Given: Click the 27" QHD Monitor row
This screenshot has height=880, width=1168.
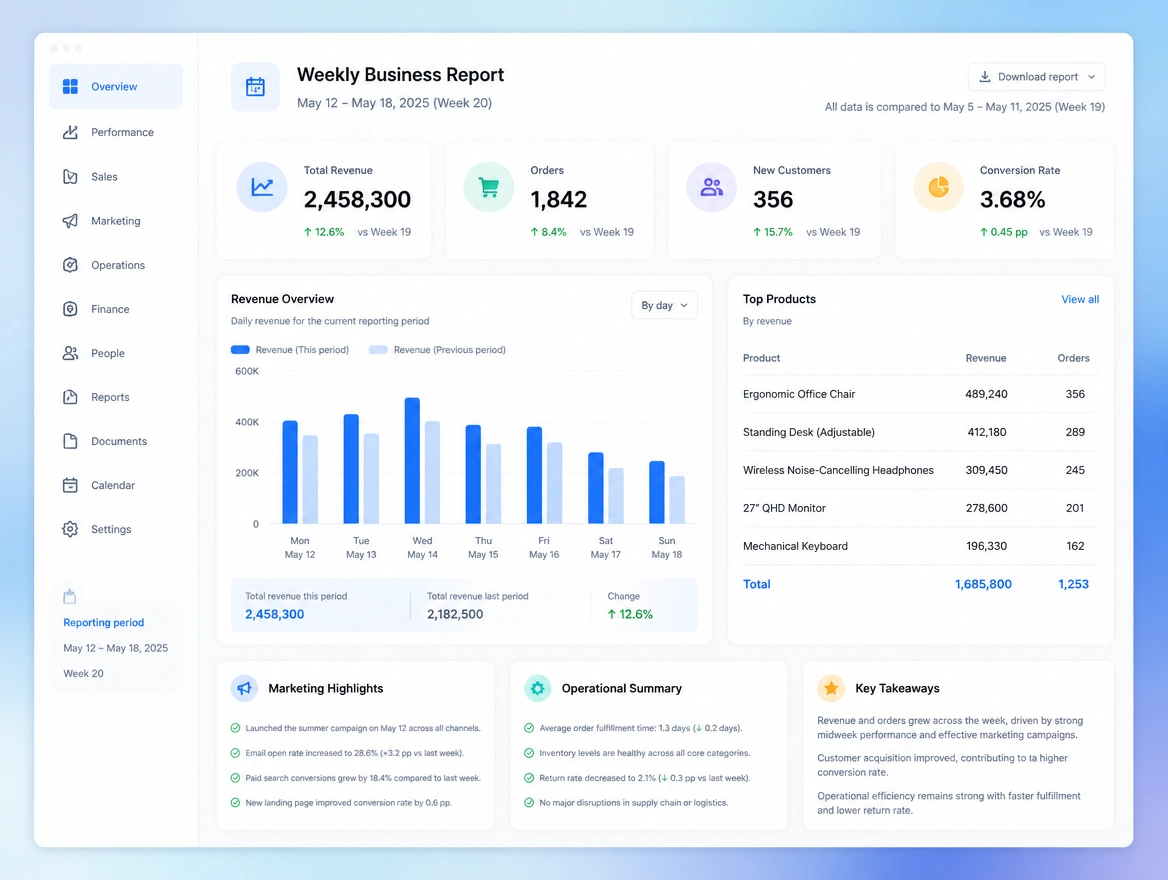Looking at the screenshot, I should tap(921, 508).
